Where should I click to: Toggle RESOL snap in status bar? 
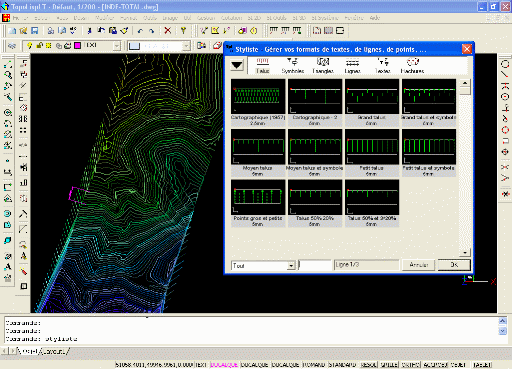(x=369, y=365)
